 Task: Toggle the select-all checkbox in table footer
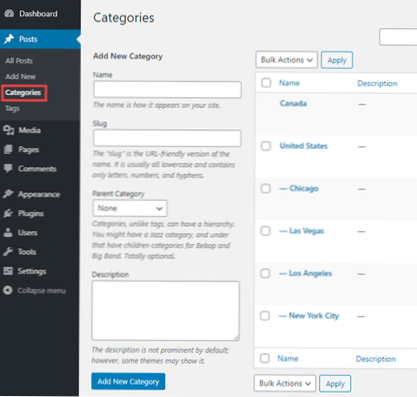[x=265, y=358]
